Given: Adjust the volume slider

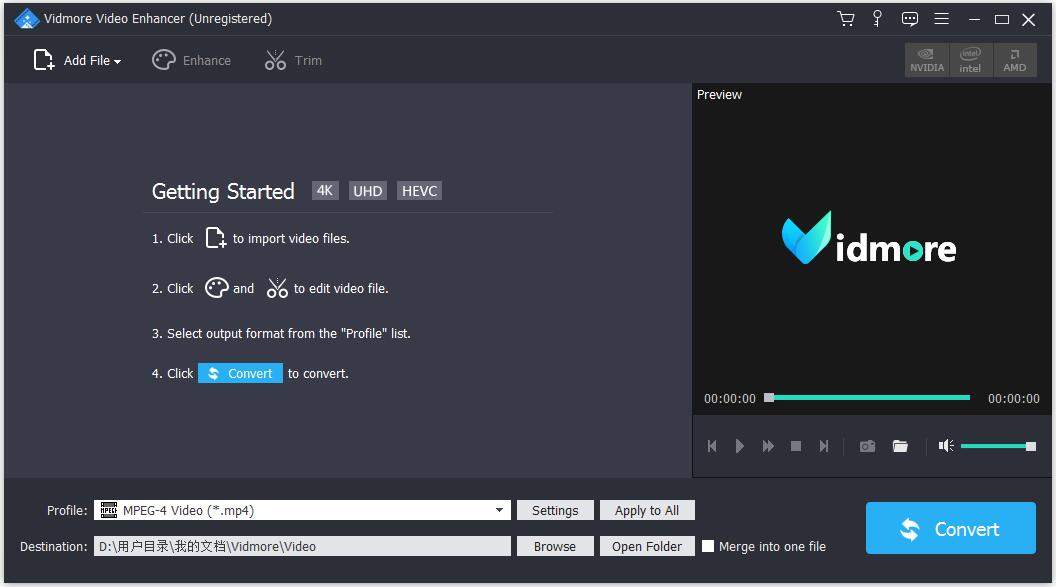Looking at the screenshot, I should click(x=997, y=446).
